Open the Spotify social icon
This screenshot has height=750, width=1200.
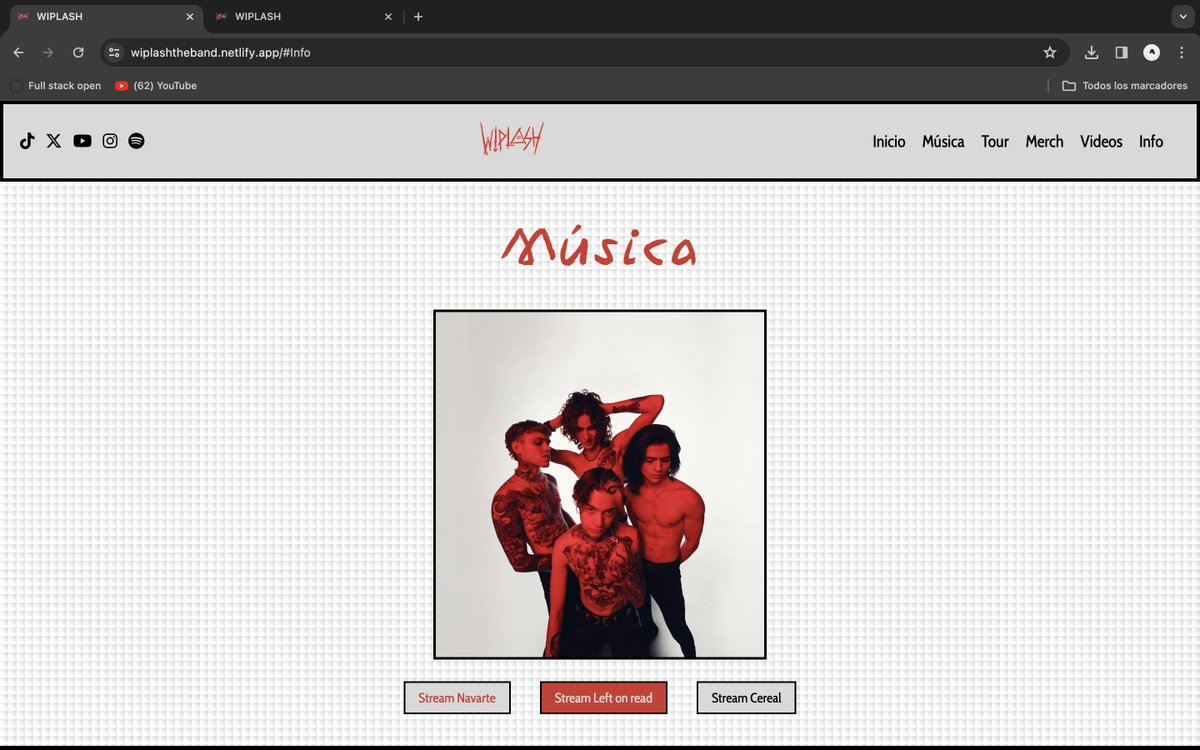coord(137,141)
